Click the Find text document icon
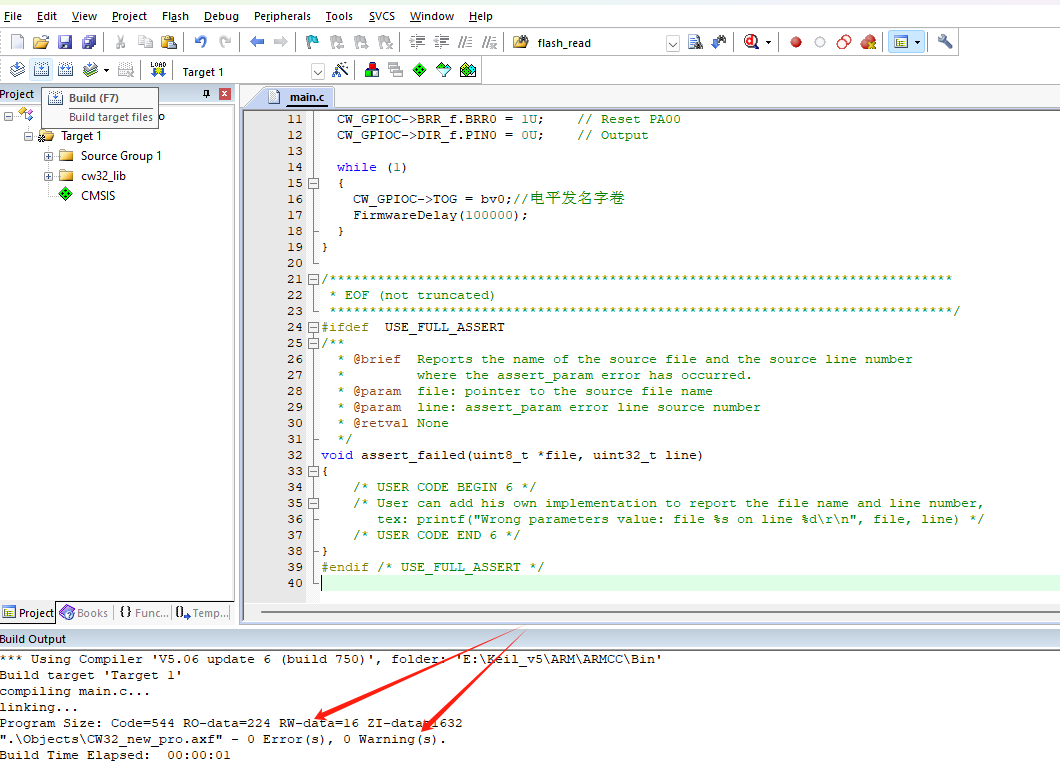Image resolution: width=1060 pixels, height=766 pixels. 695,43
